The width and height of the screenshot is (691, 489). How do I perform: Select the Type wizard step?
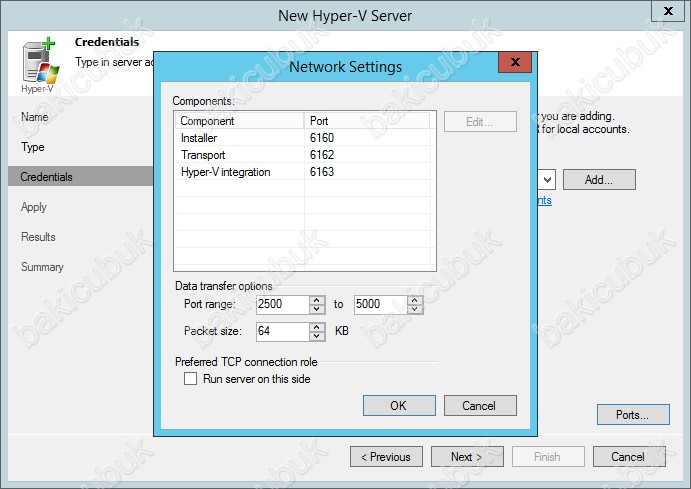[x=33, y=147]
